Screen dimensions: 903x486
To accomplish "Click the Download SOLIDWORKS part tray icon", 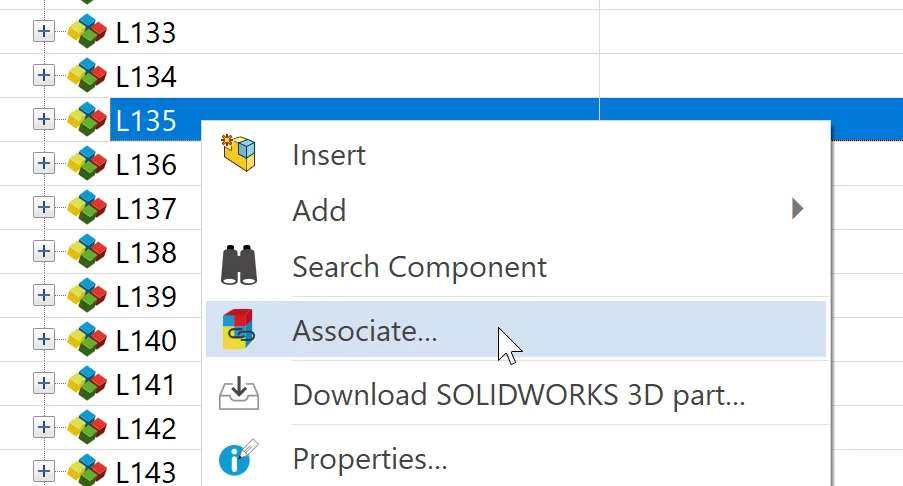I will pos(239,394).
